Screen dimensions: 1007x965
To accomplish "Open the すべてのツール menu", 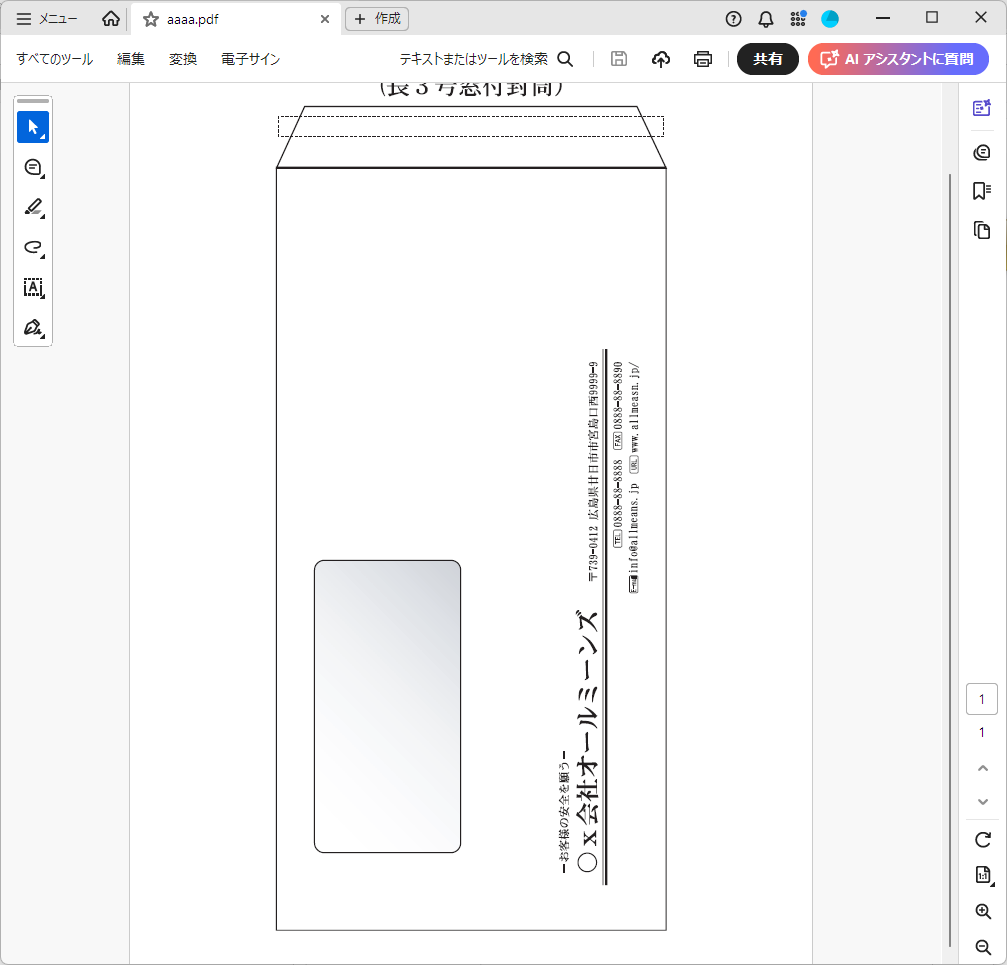I will click(x=52, y=59).
